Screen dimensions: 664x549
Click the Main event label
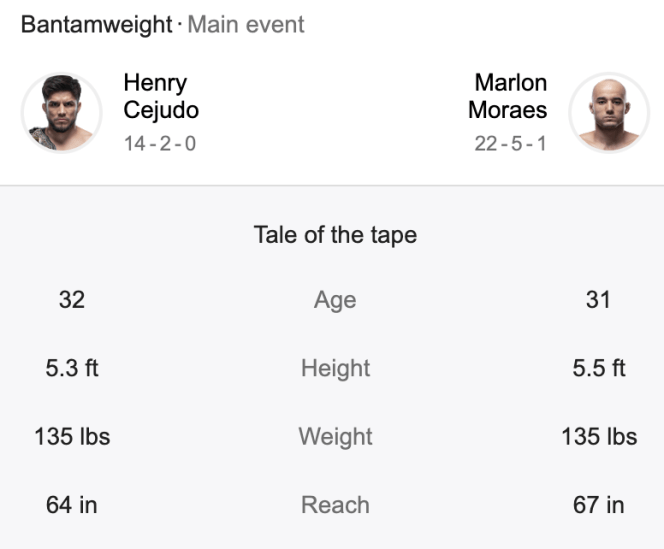pos(245,25)
